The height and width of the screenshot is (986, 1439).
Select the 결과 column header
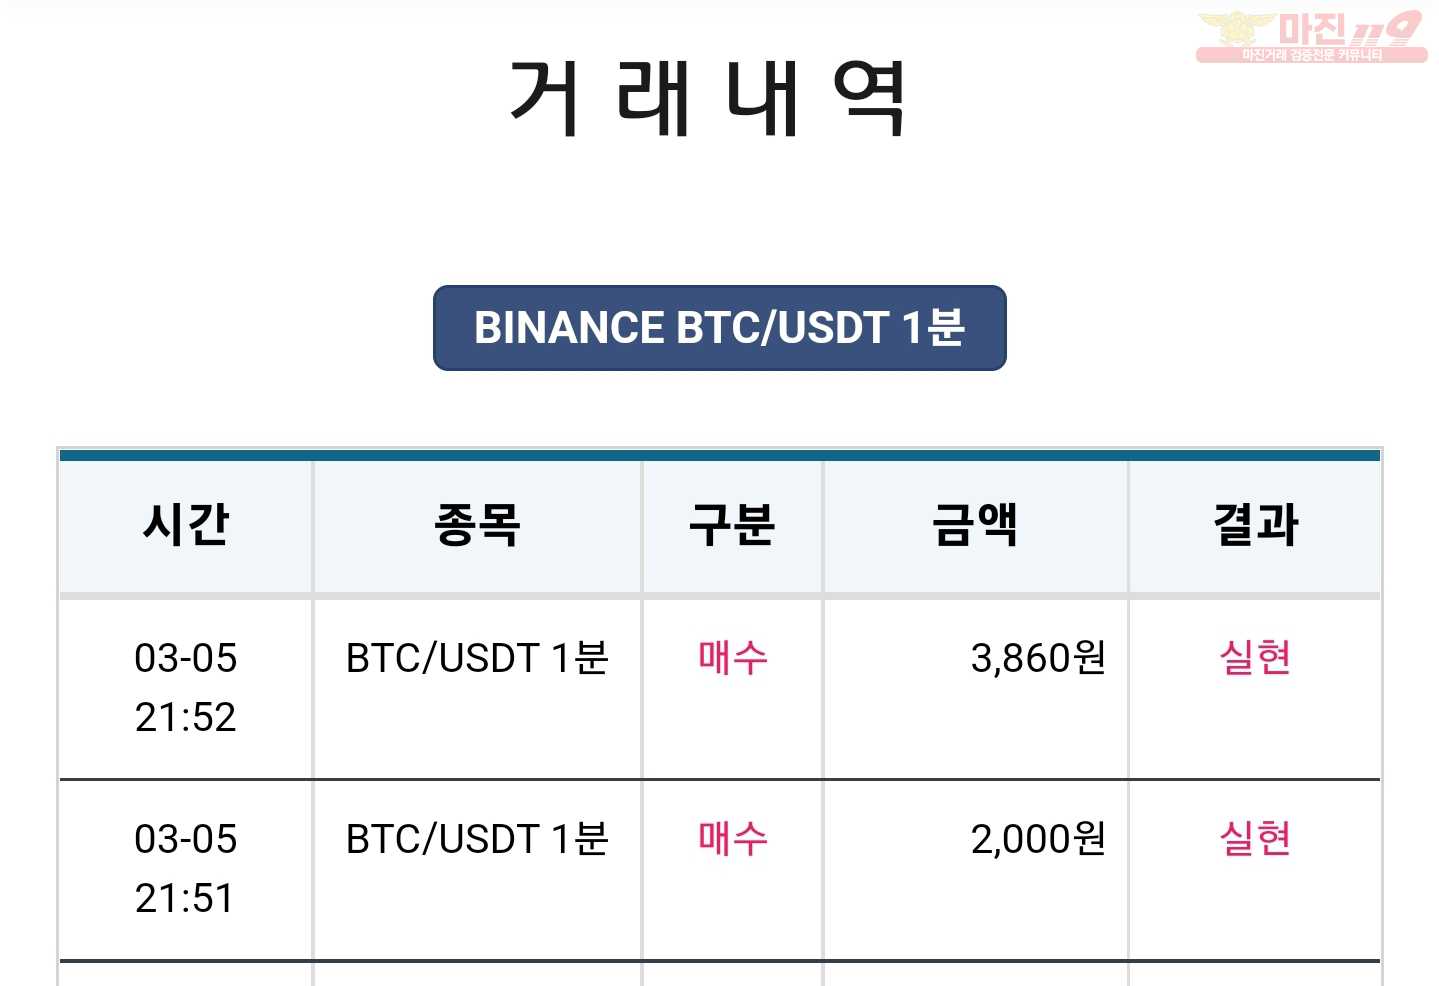pyautogui.click(x=1255, y=525)
